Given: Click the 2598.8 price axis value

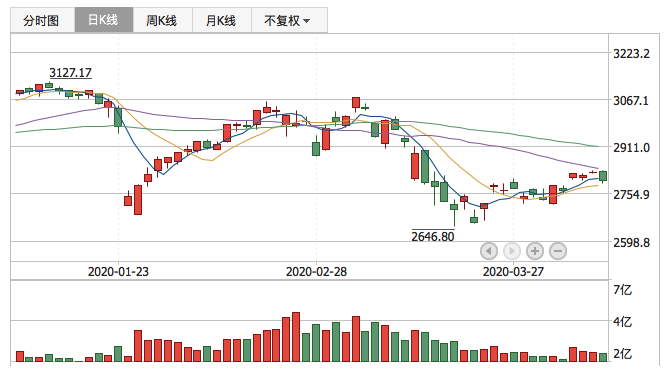Looking at the screenshot, I should coord(631,243).
